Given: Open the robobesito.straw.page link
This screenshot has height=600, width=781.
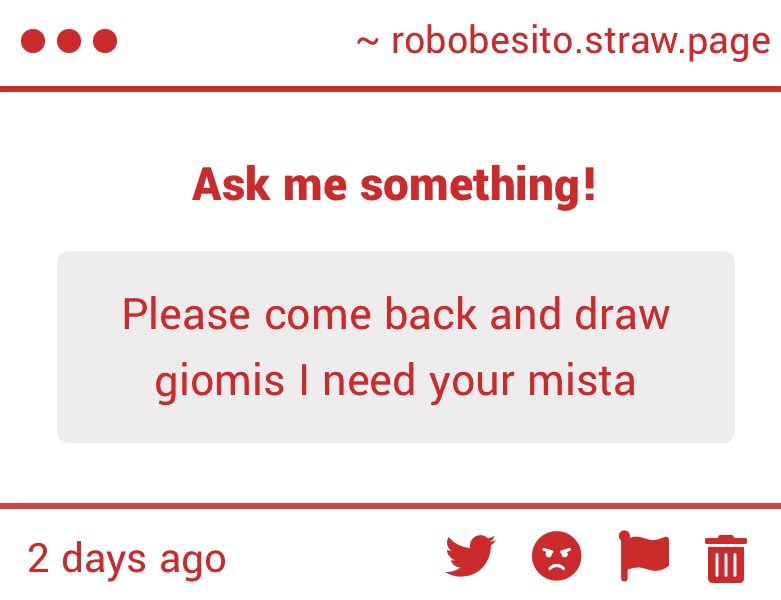Looking at the screenshot, I should pyautogui.click(x=580, y=41).
